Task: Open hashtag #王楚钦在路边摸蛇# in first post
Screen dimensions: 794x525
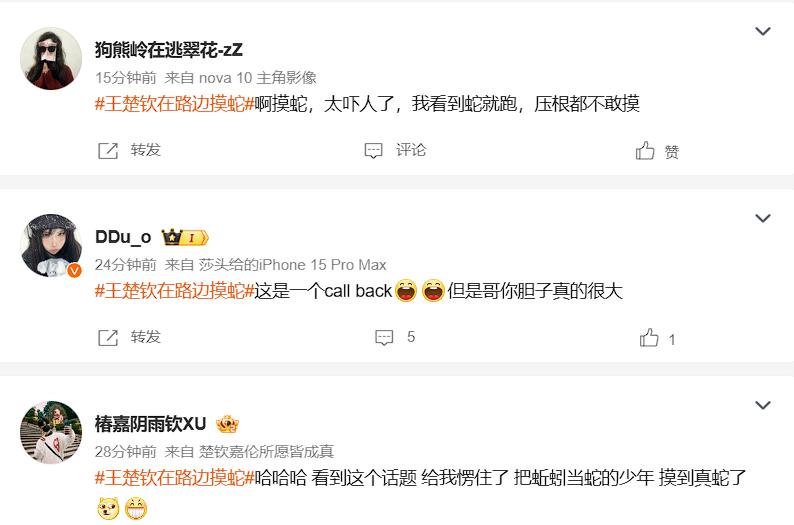Action: pyautogui.click(x=174, y=104)
